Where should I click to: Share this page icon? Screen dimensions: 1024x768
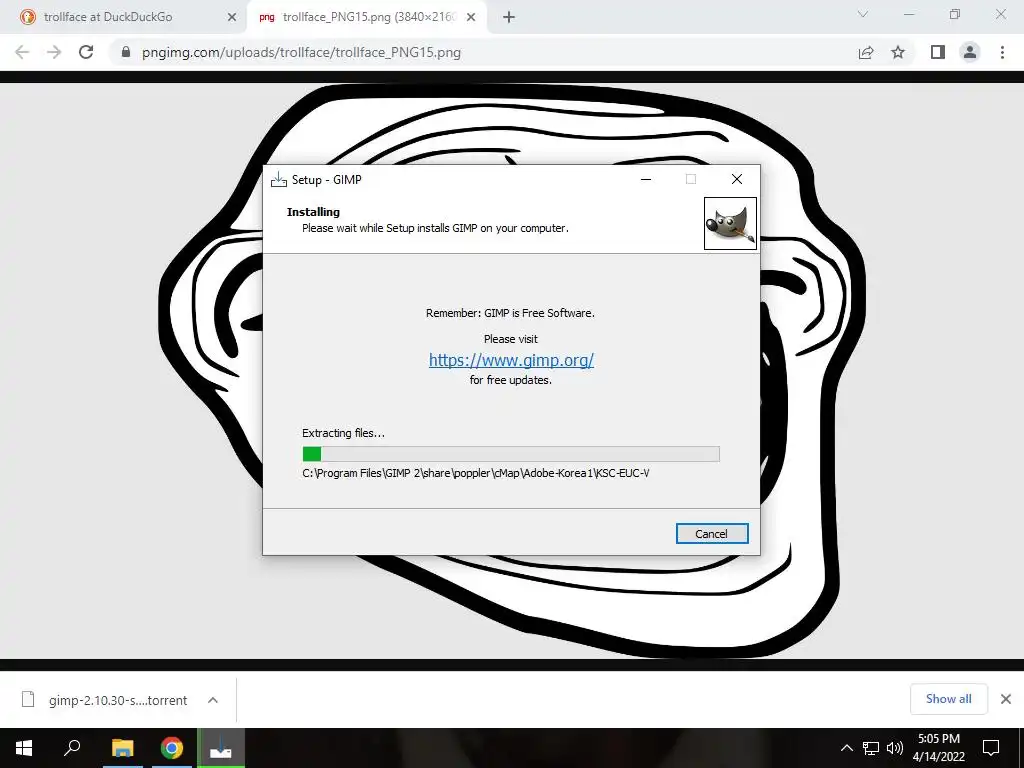[866, 52]
